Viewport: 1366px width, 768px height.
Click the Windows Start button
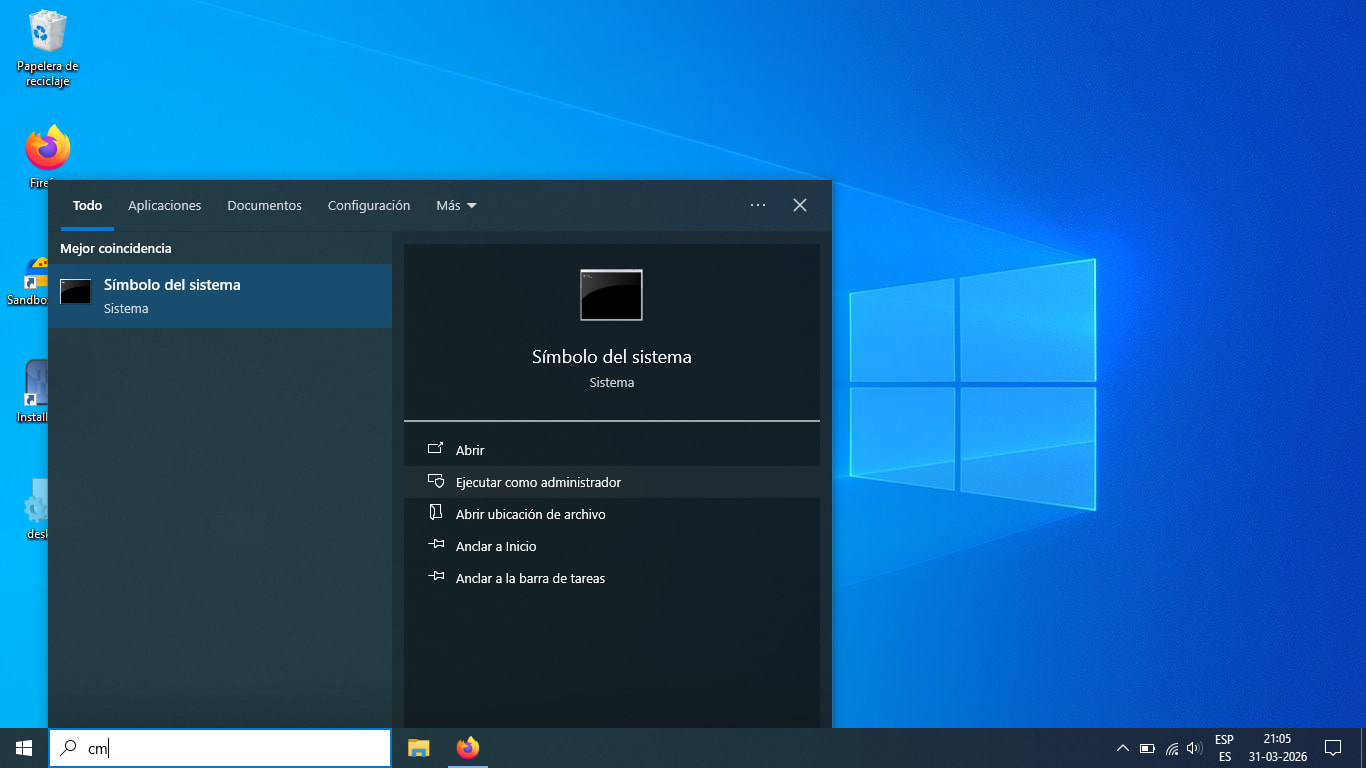(x=24, y=748)
